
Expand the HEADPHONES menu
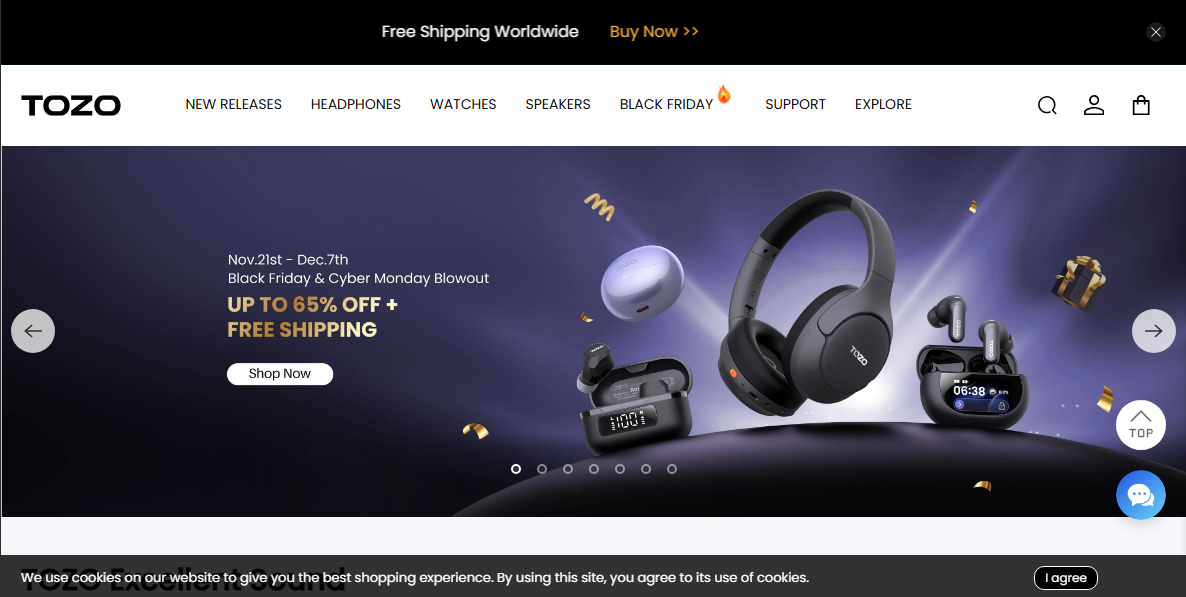click(x=355, y=104)
